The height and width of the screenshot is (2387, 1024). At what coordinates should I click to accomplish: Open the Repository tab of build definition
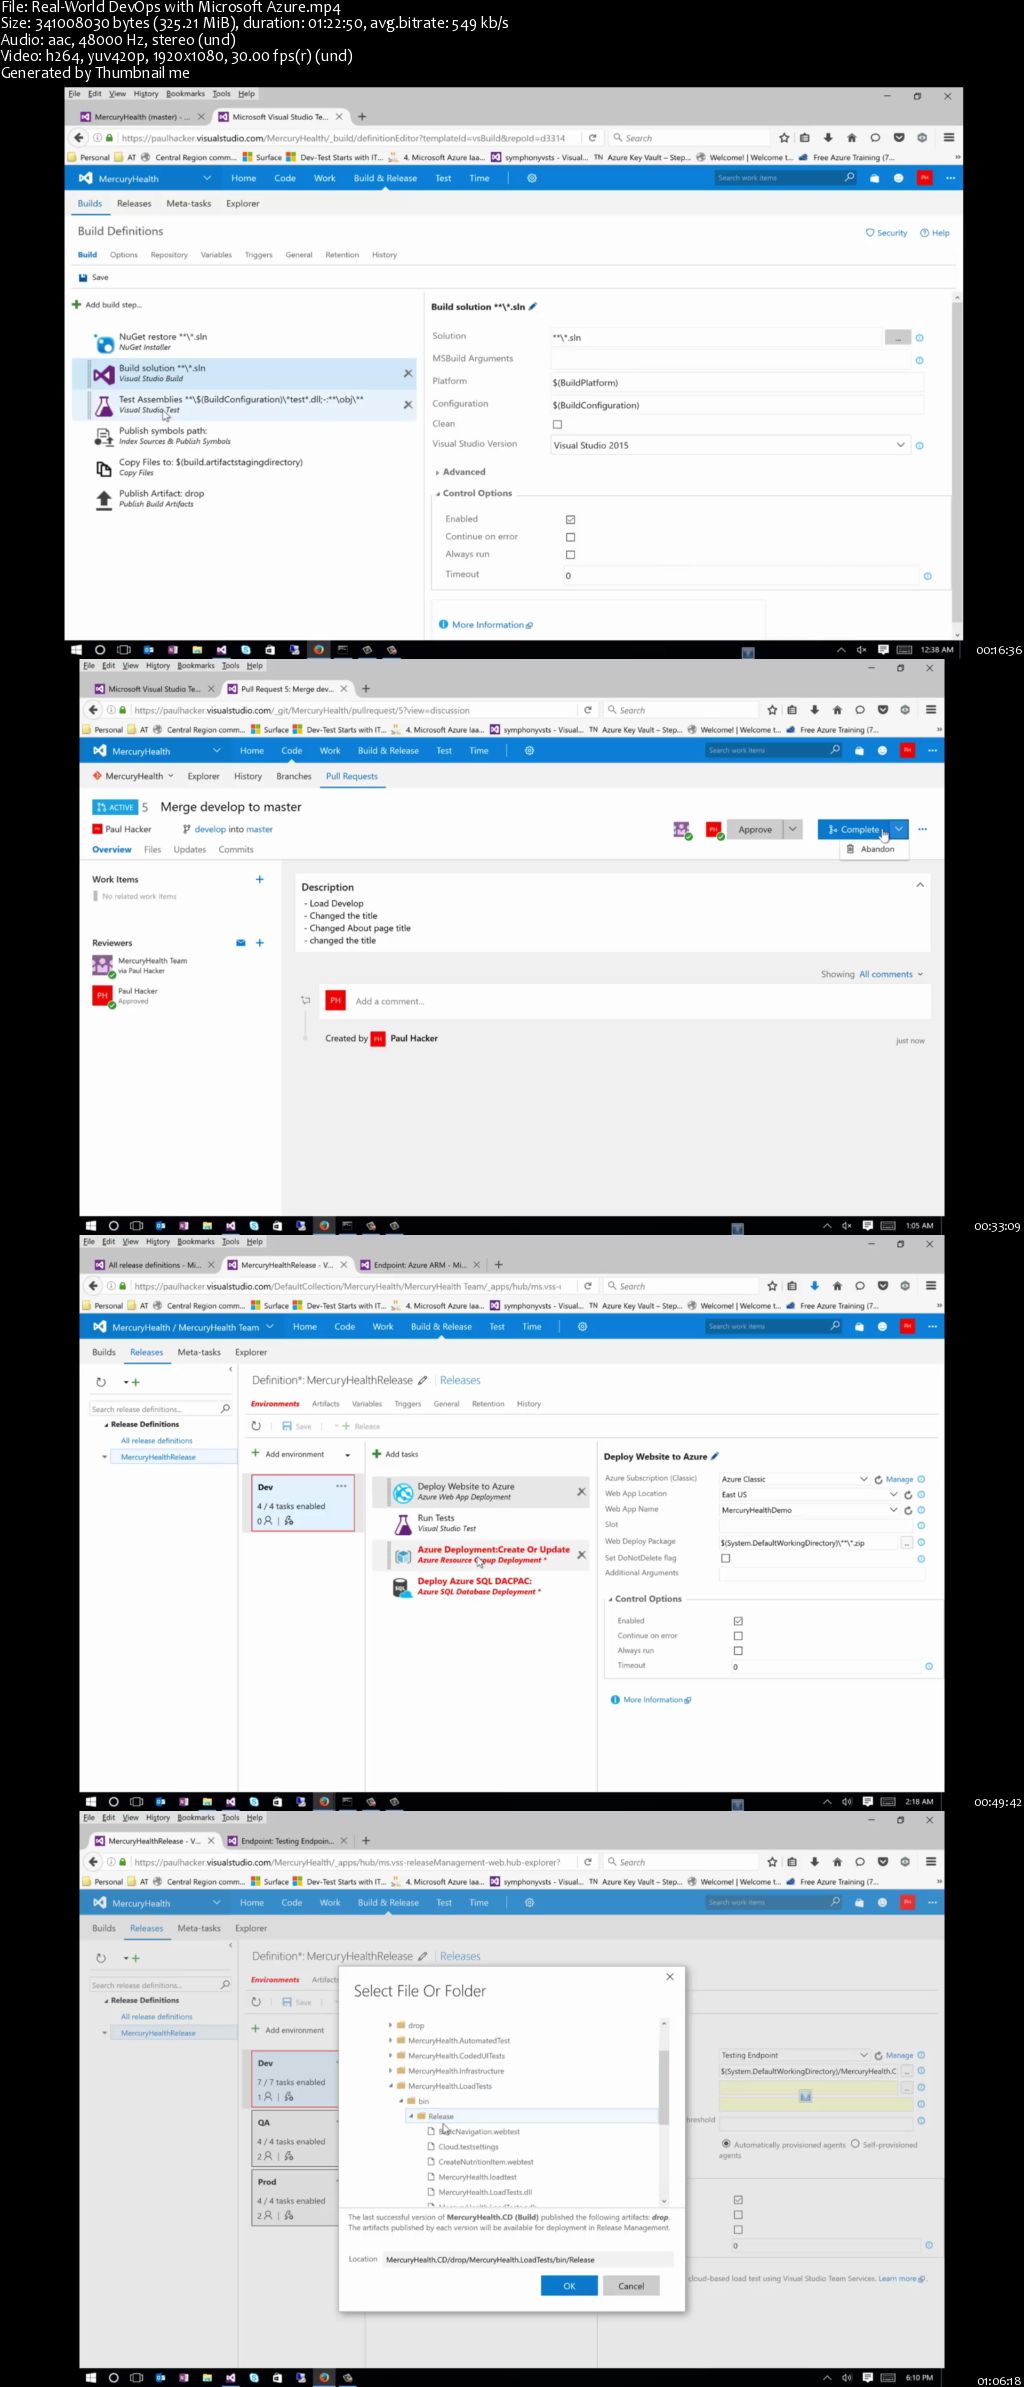(169, 255)
